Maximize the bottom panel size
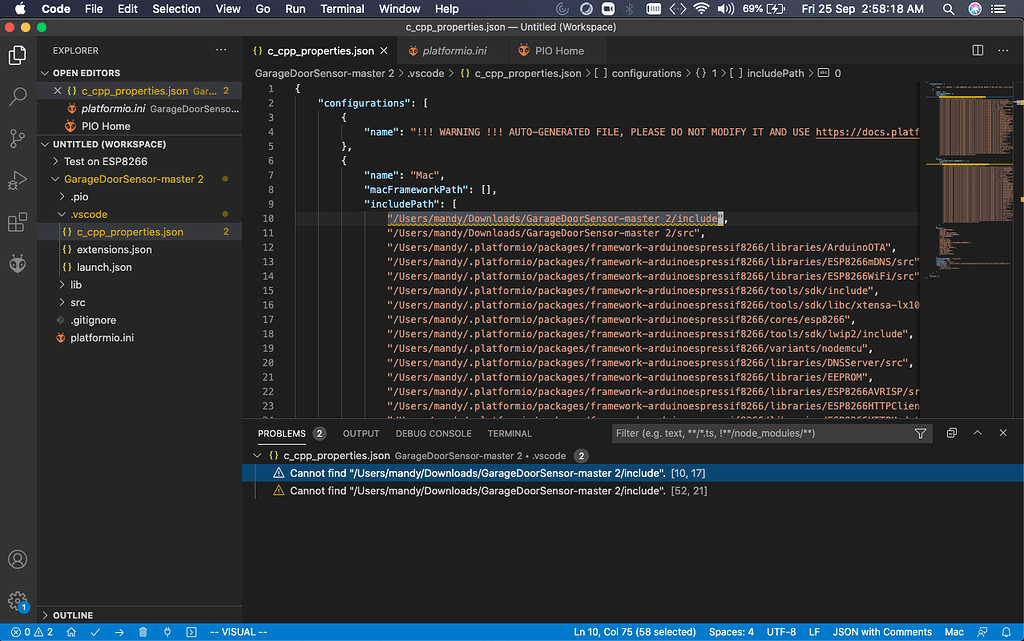1024x641 pixels. point(978,433)
